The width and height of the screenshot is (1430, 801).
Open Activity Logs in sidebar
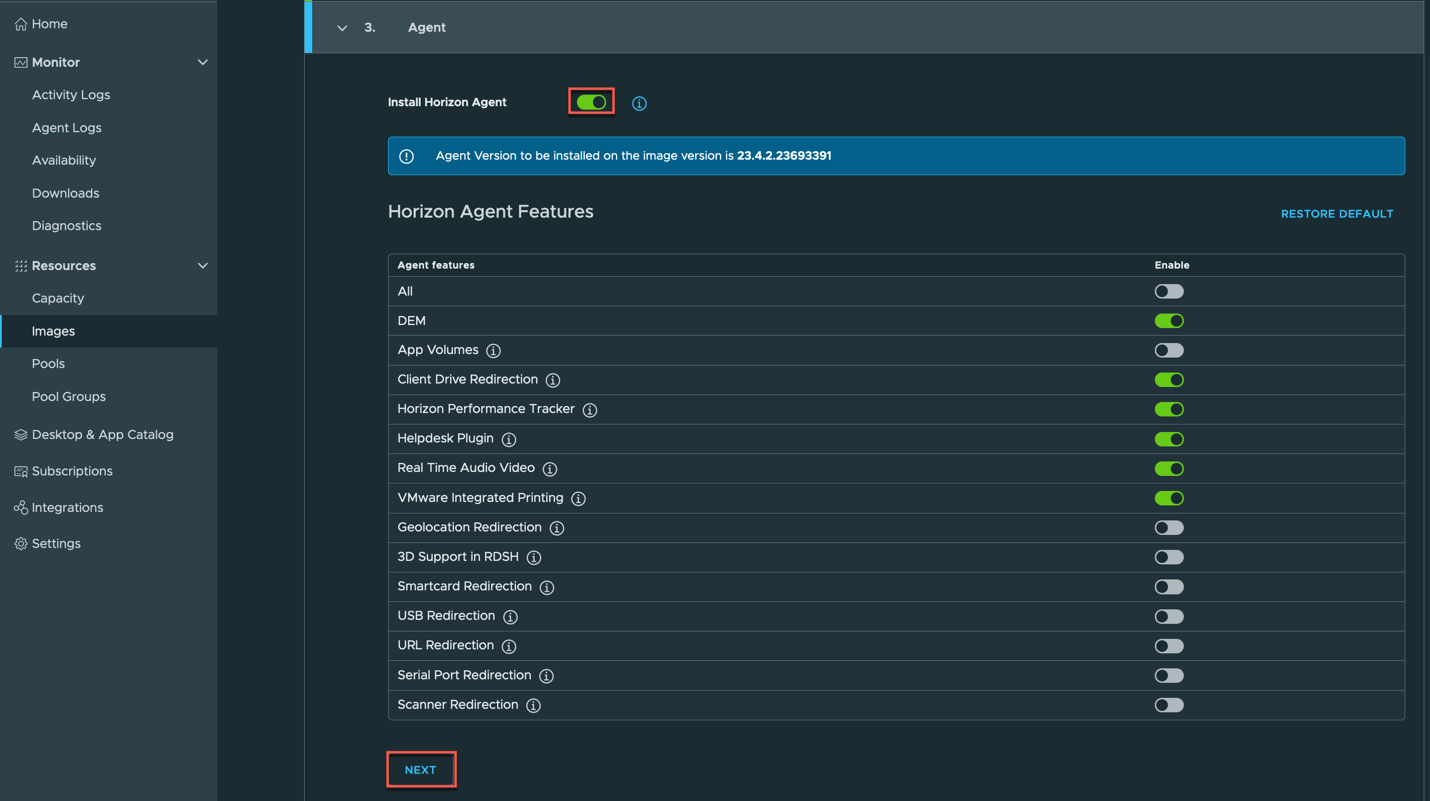coord(71,95)
